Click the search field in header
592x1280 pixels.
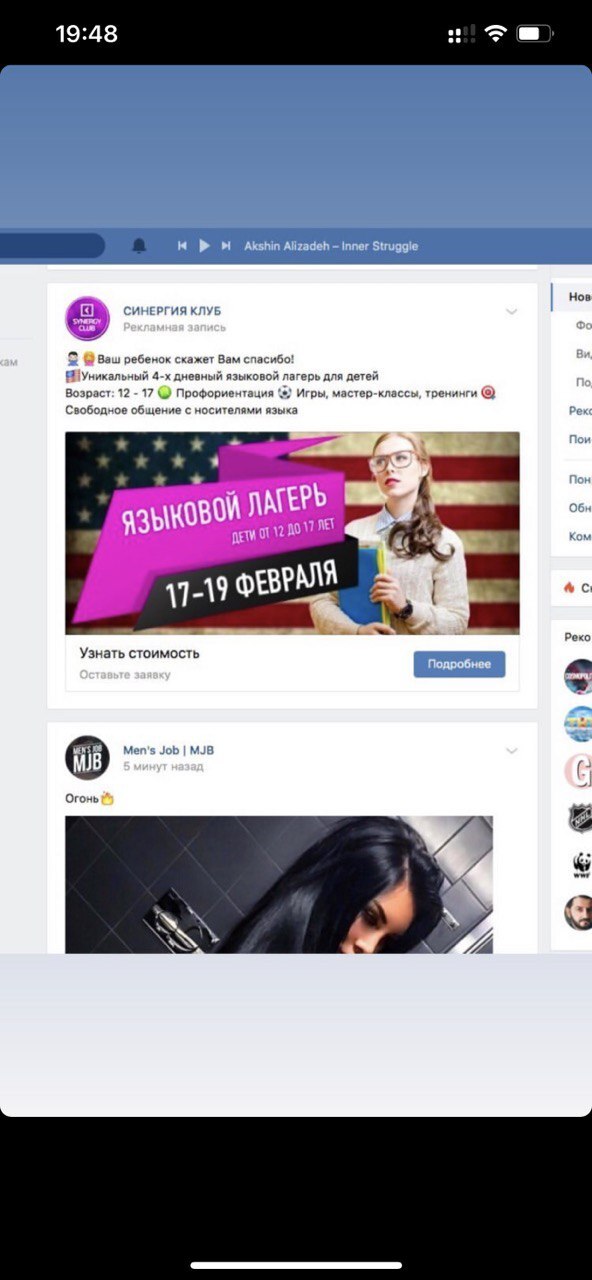52,246
